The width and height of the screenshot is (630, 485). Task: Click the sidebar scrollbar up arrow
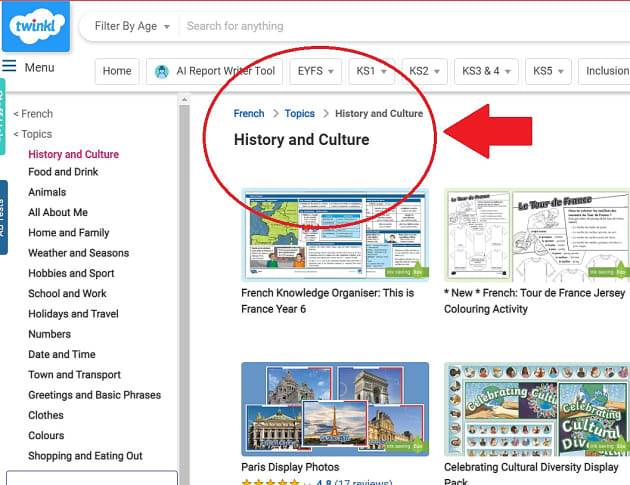(184, 99)
